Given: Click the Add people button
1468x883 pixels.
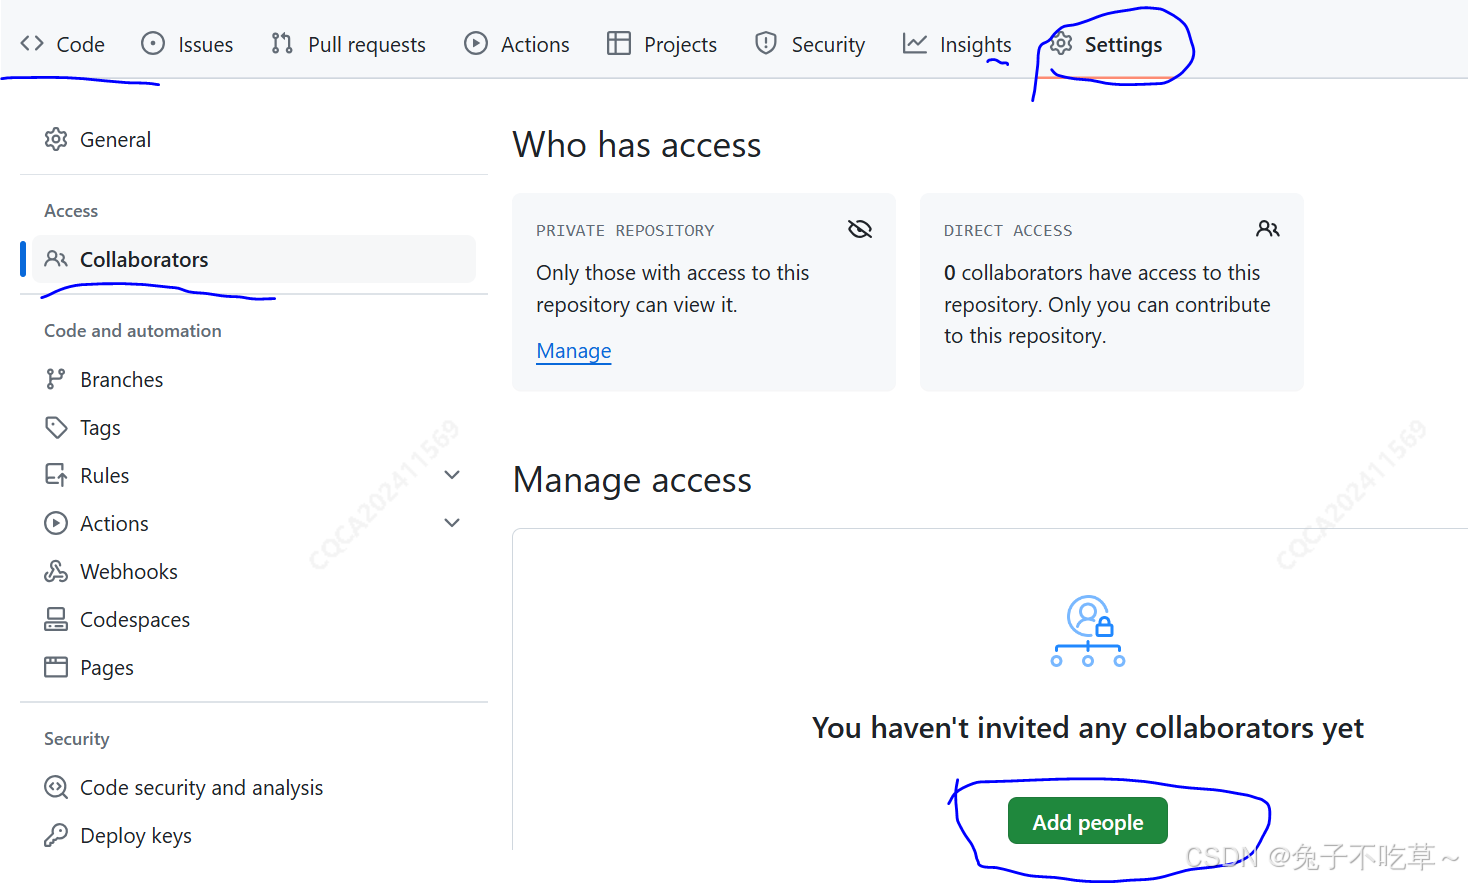Looking at the screenshot, I should (1087, 821).
